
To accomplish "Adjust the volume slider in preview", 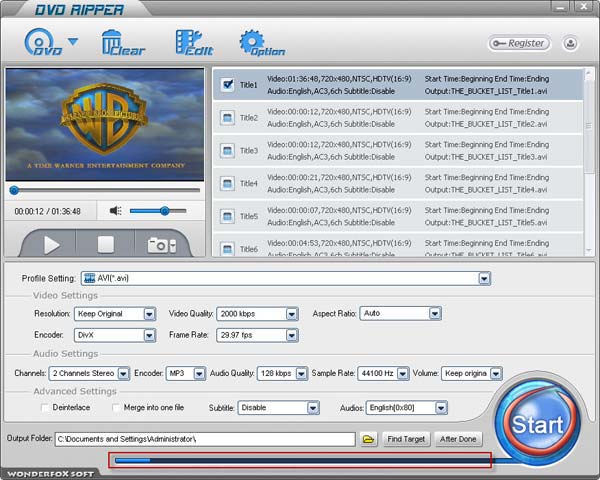I will coord(164,211).
